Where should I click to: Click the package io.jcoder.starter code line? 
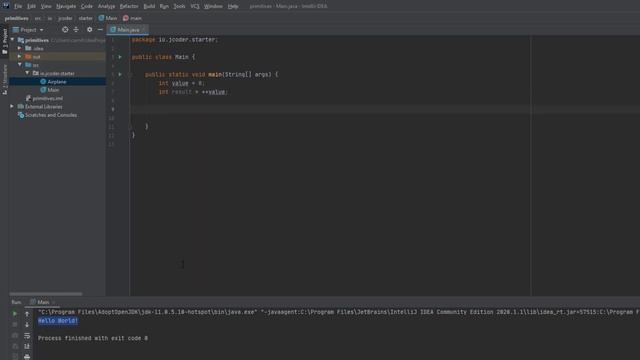[x=175, y=40]
